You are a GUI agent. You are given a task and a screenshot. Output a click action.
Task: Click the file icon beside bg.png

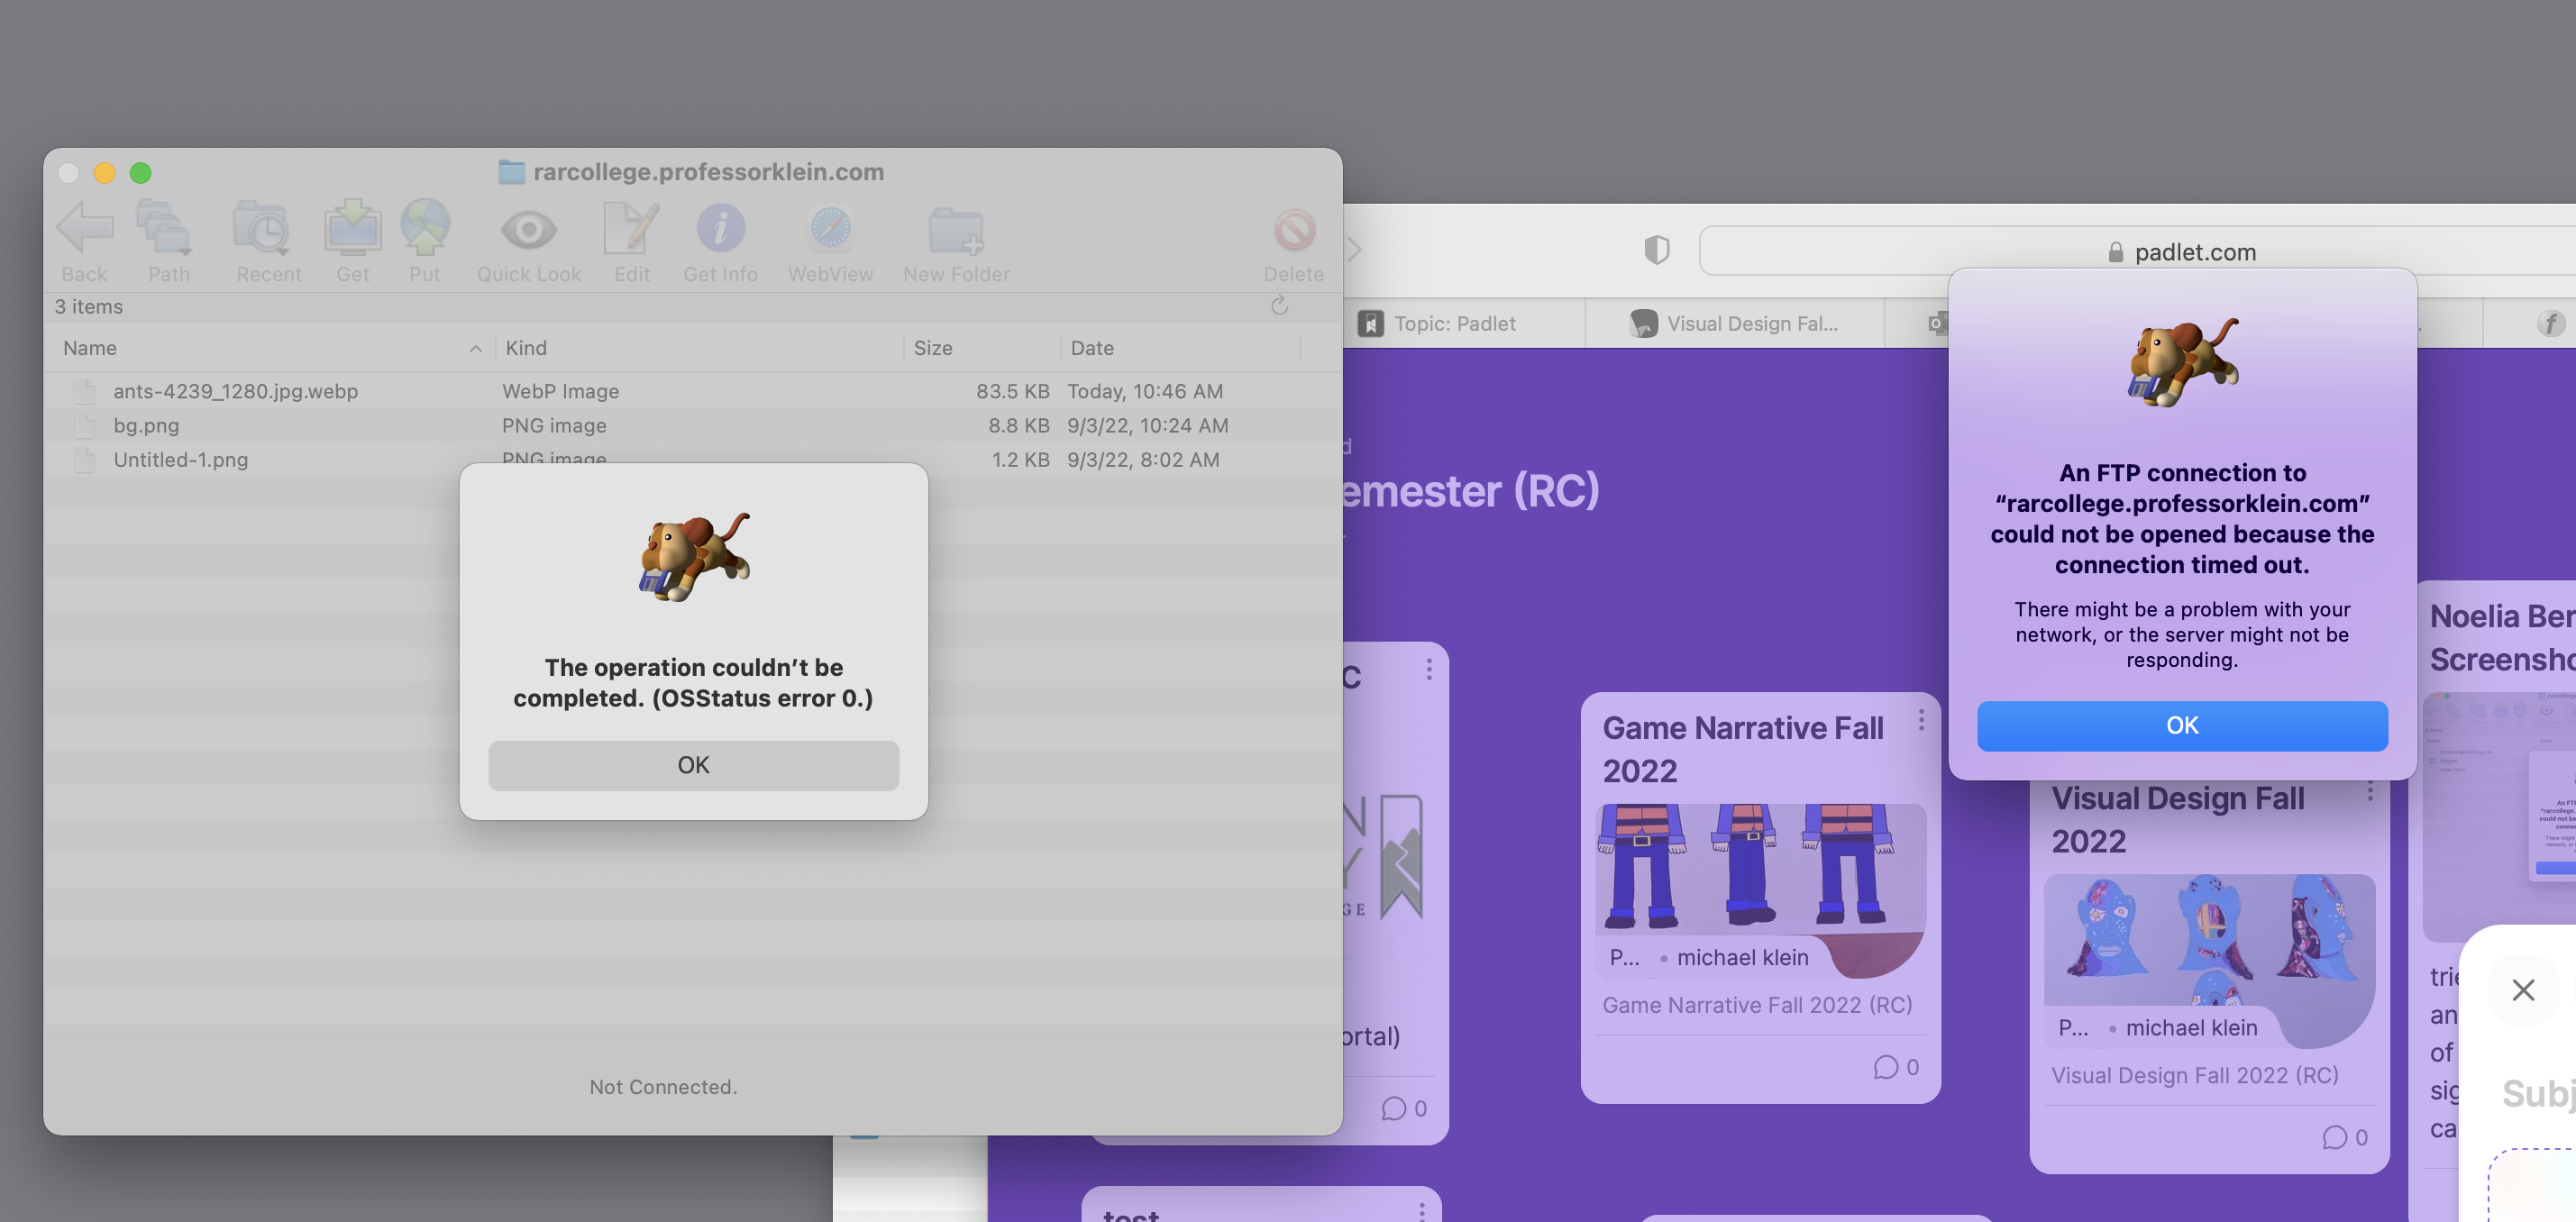point(85,425)
